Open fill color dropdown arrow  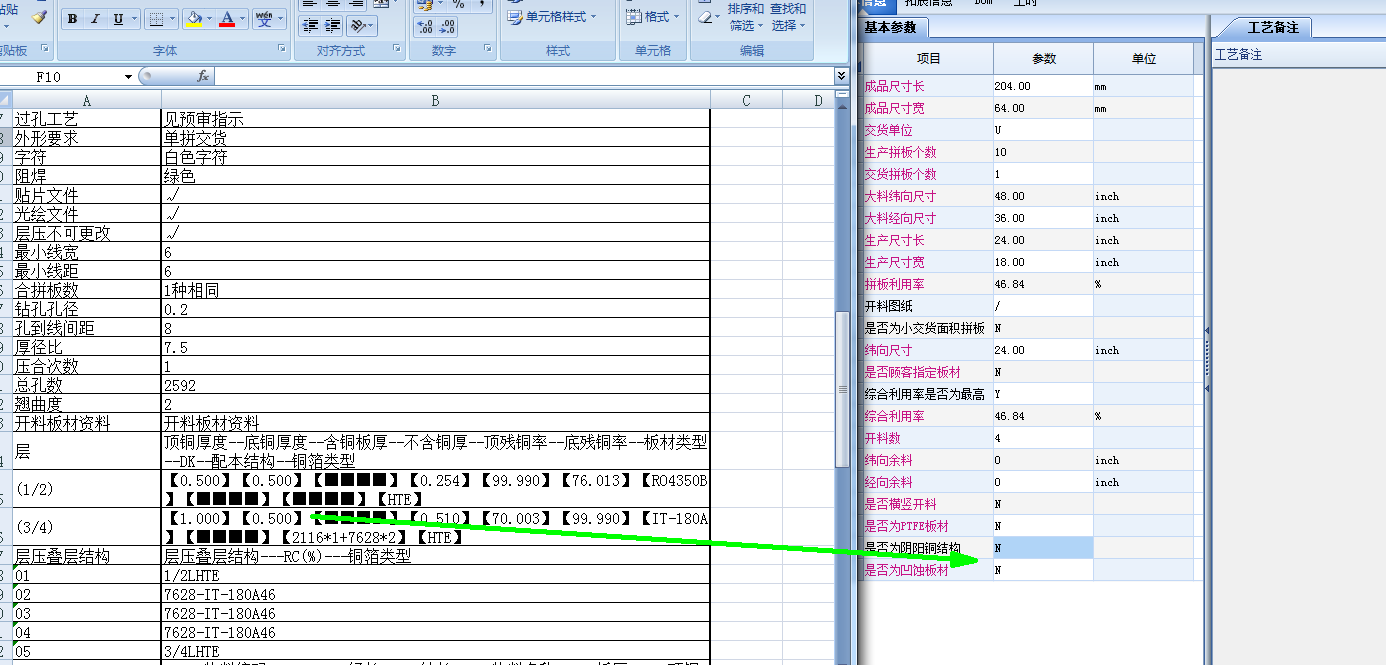210,19
